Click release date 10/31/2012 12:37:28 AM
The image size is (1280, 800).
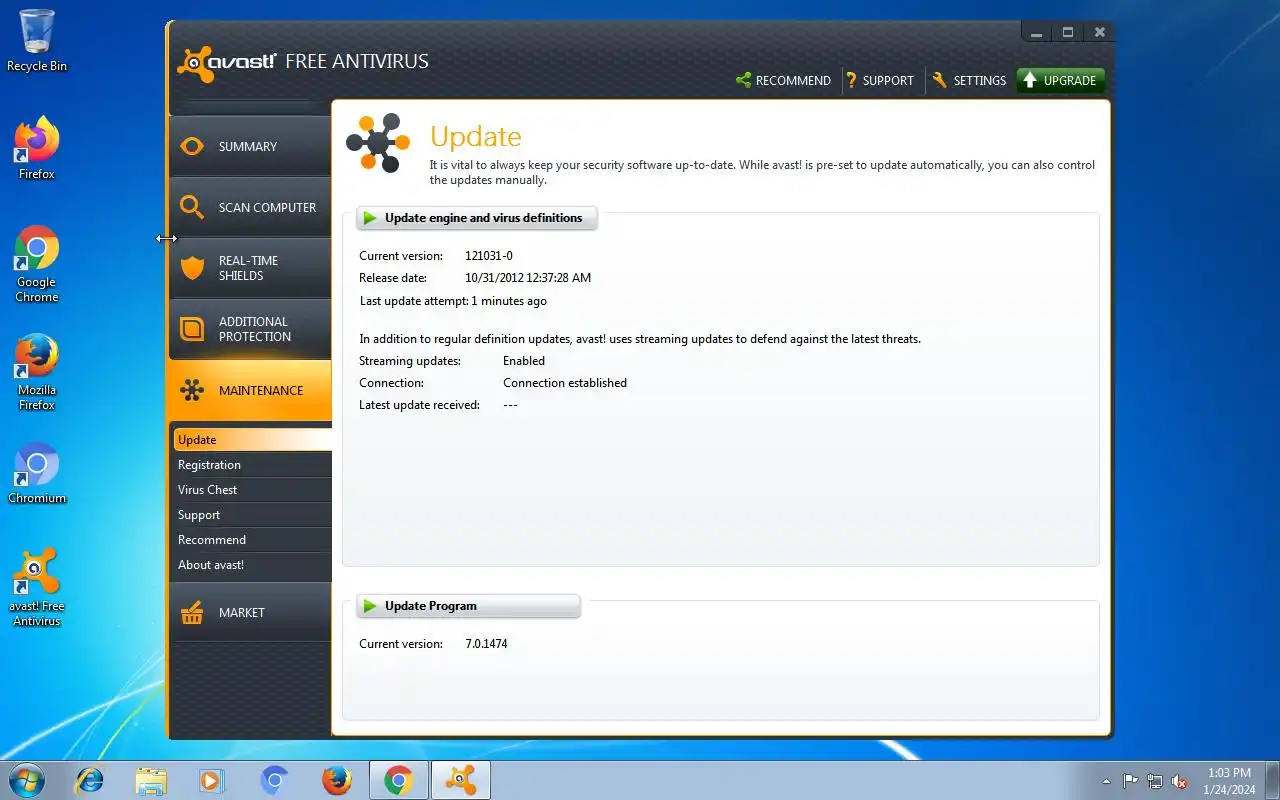click(x=528, y=278)
